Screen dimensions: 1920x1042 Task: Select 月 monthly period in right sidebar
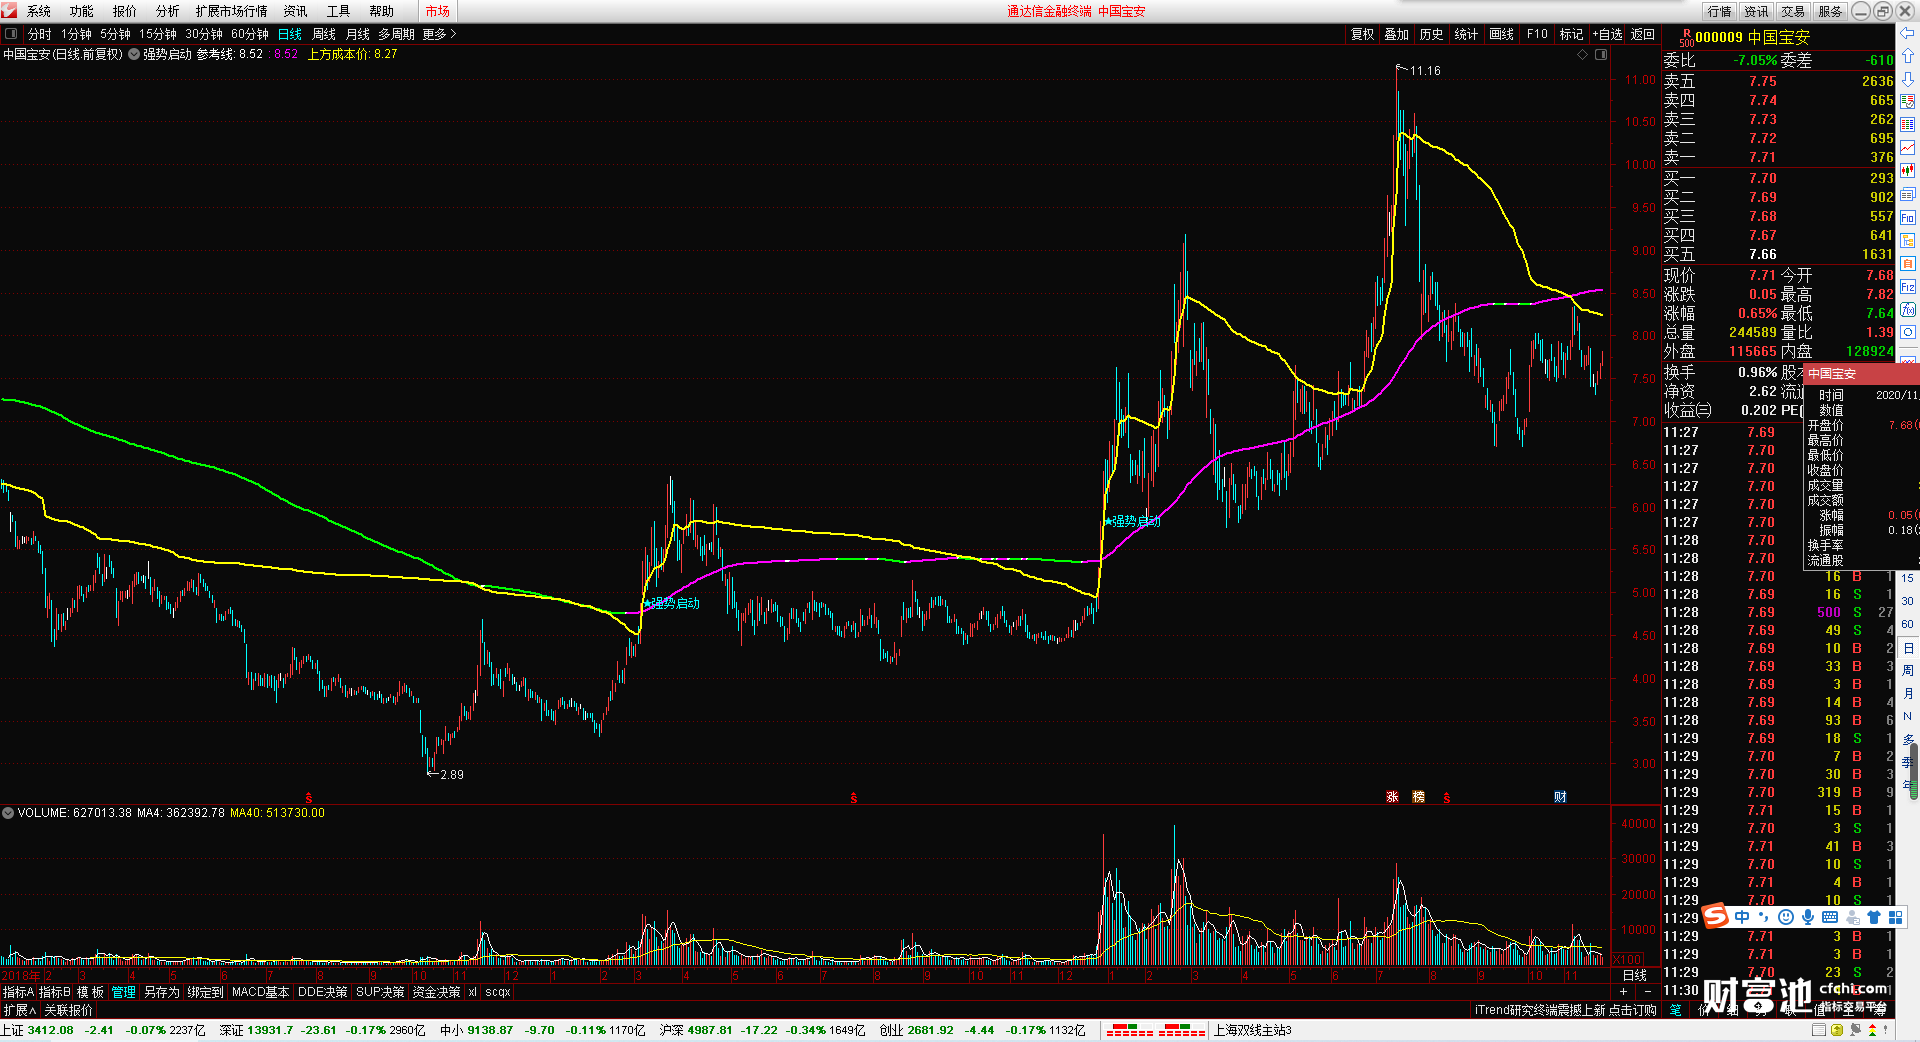(1908, 693)
